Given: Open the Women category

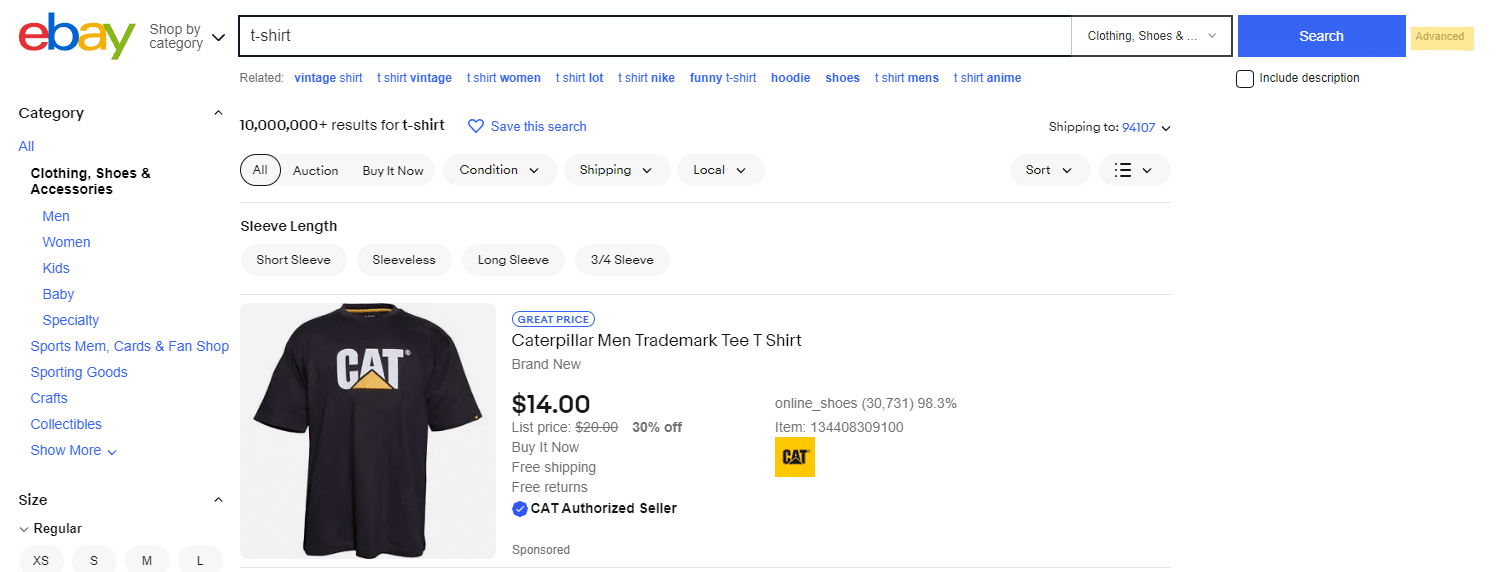Looking at the screenshot, I should coord(66,242).
